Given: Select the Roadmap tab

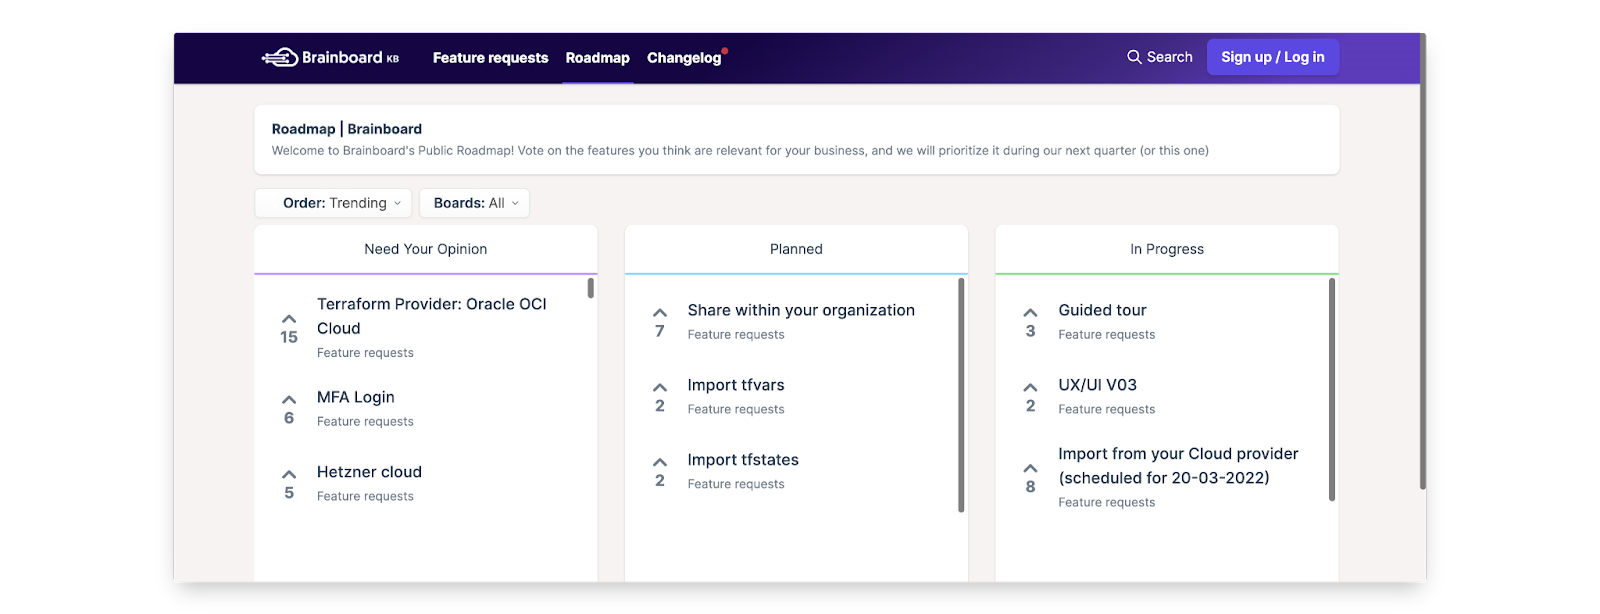Looking at the screenshot, I should (598, 58).
